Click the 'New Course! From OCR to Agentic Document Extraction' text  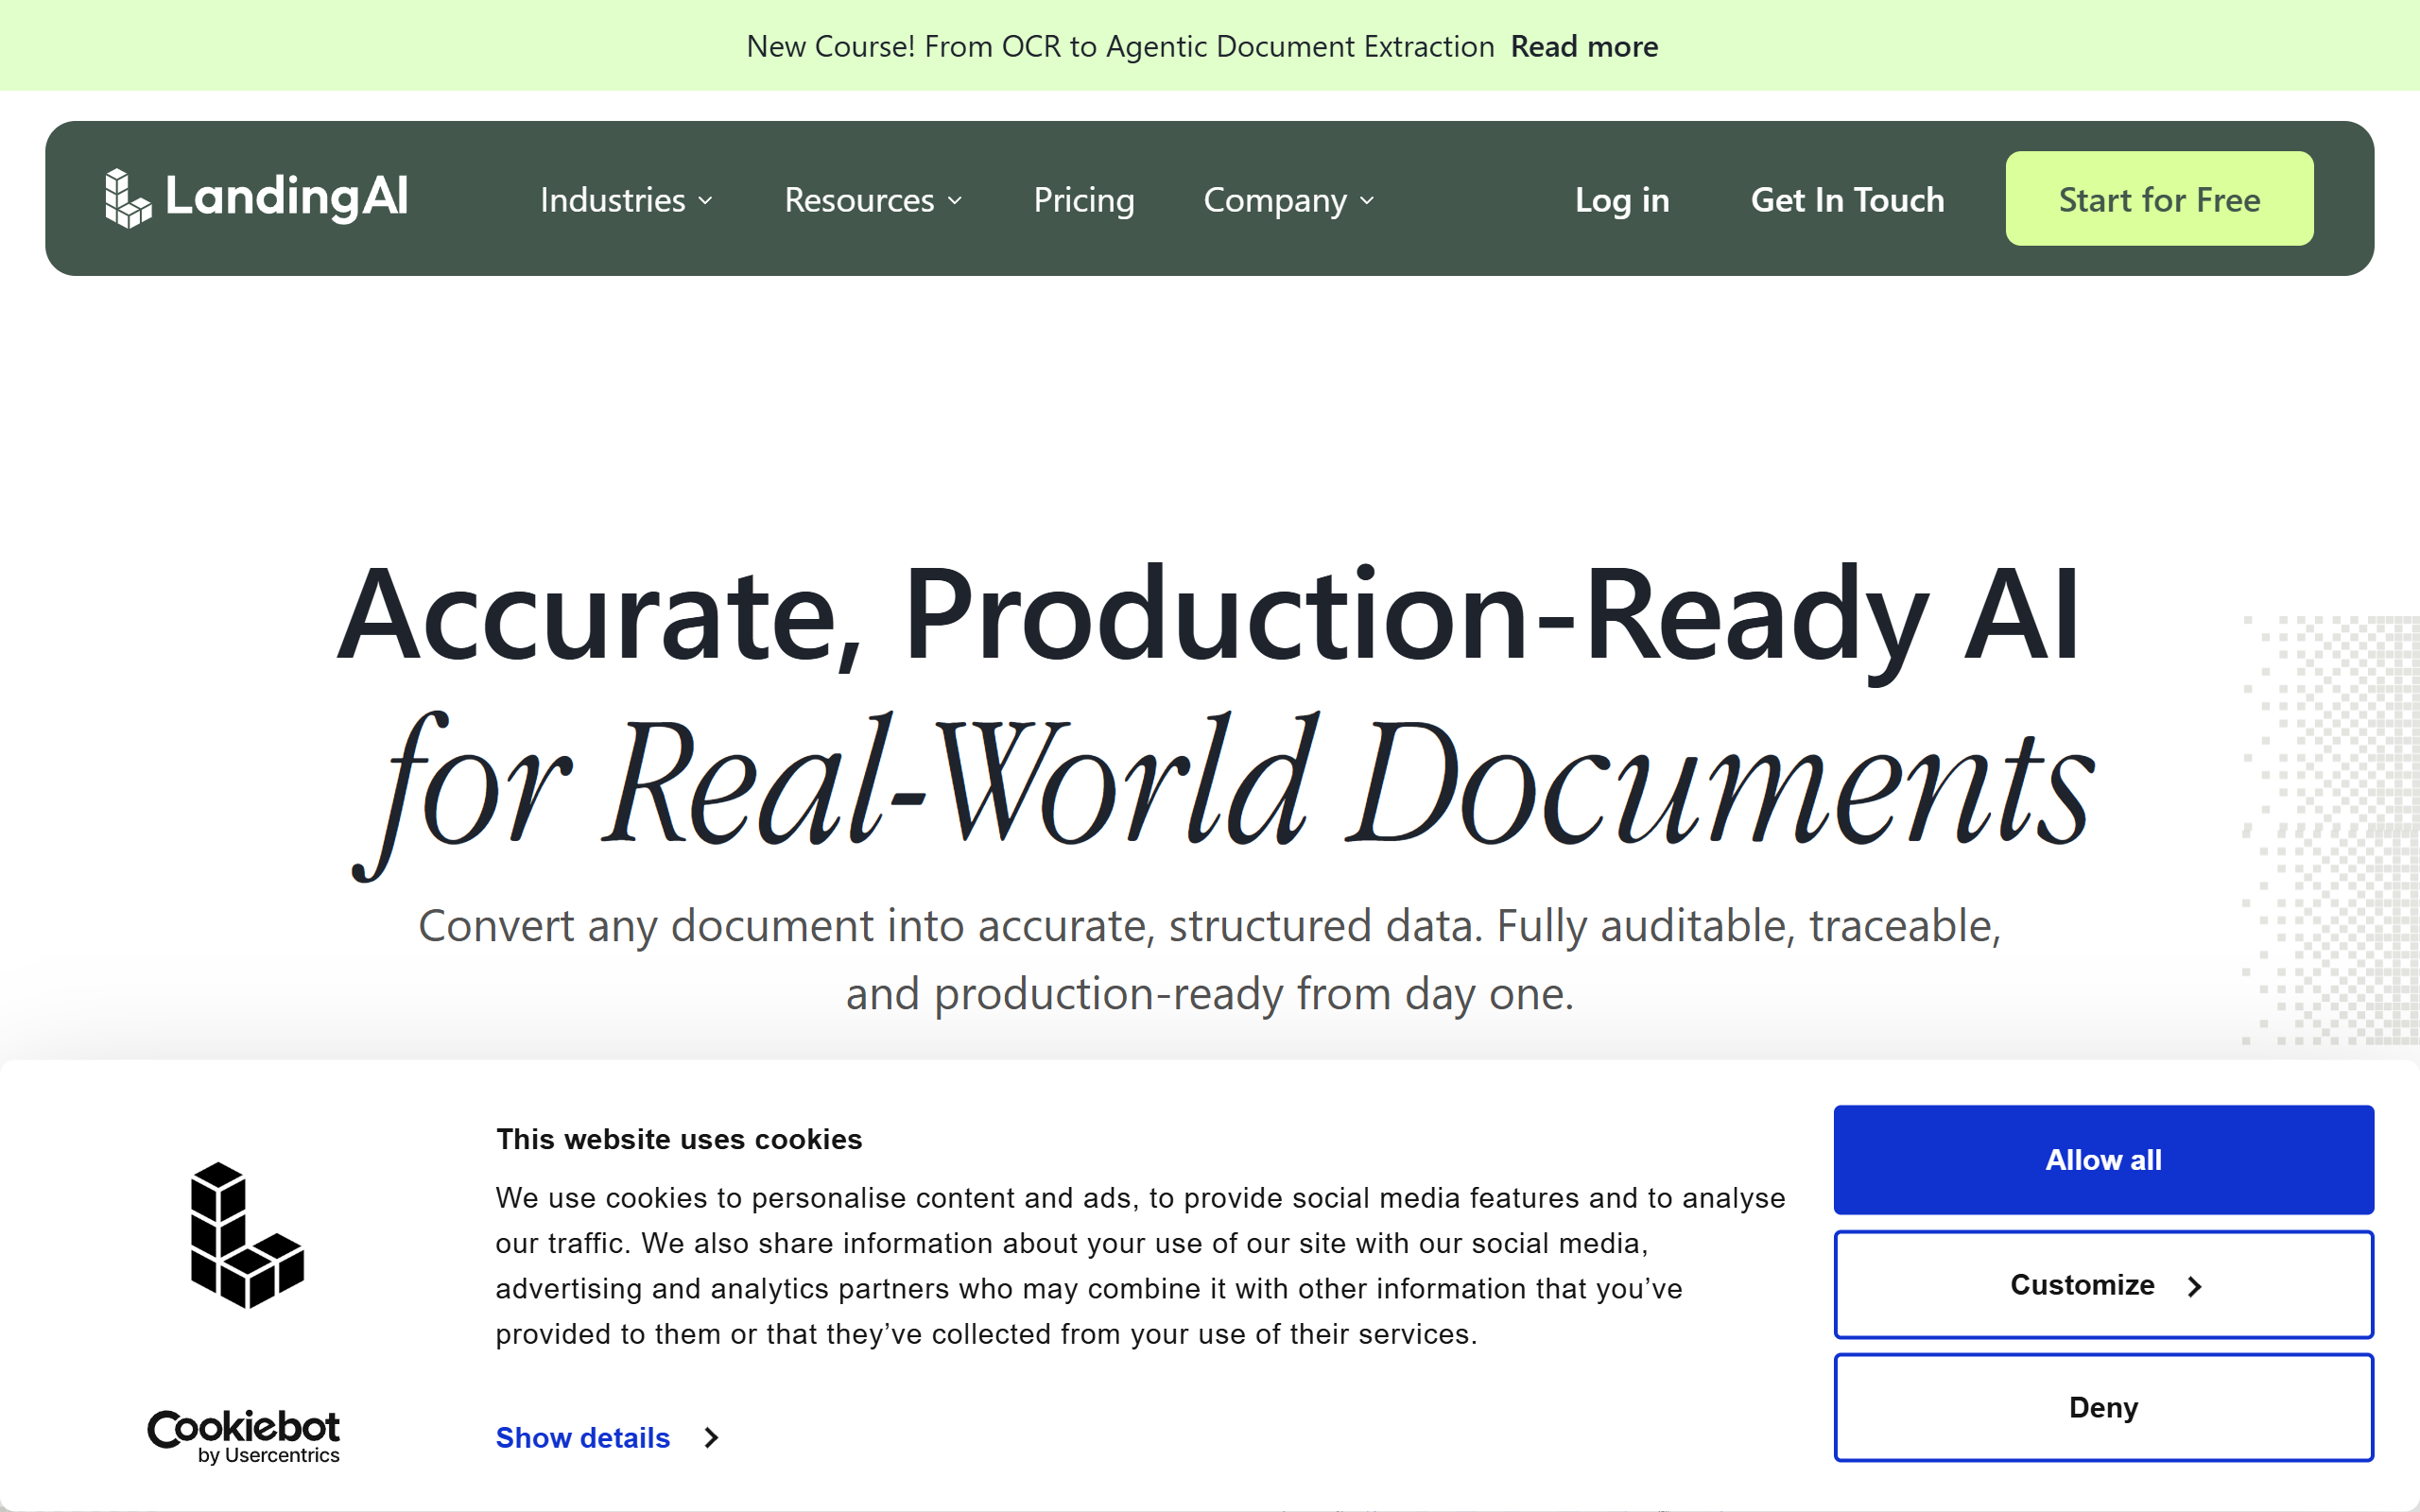(x=1120, y=46)
